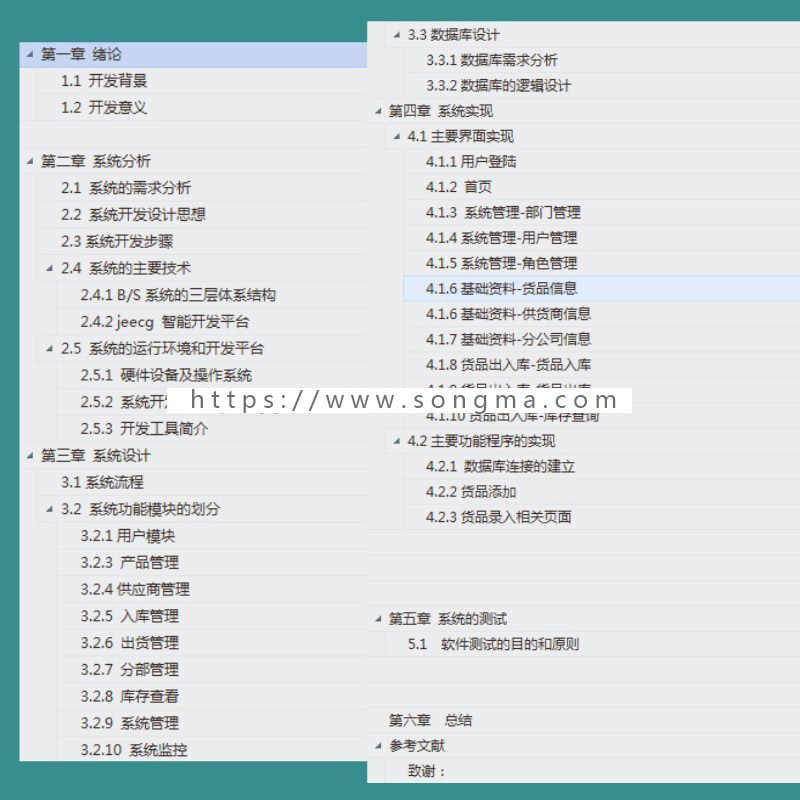The width and height of the screenshot is (800, 800).
Task: Select 4.1.4 系统管理-用户管理
Action: tap(502, 238)
